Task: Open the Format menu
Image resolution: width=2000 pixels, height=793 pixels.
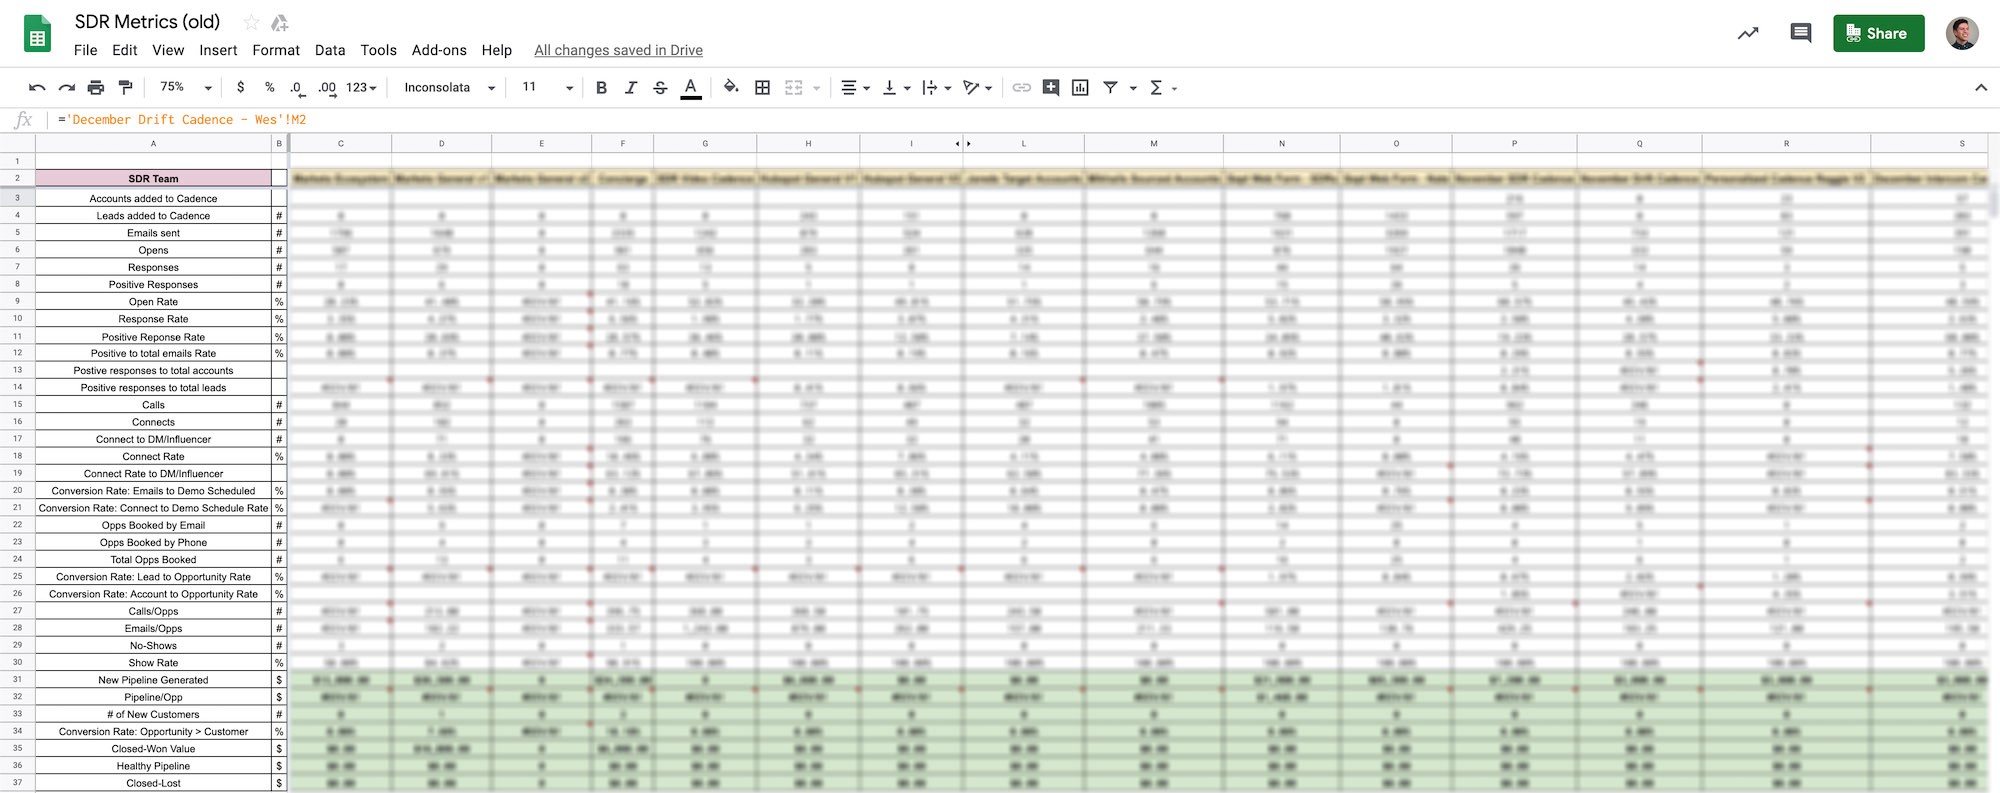Action: pyautogui.click(x=276, y=50)
